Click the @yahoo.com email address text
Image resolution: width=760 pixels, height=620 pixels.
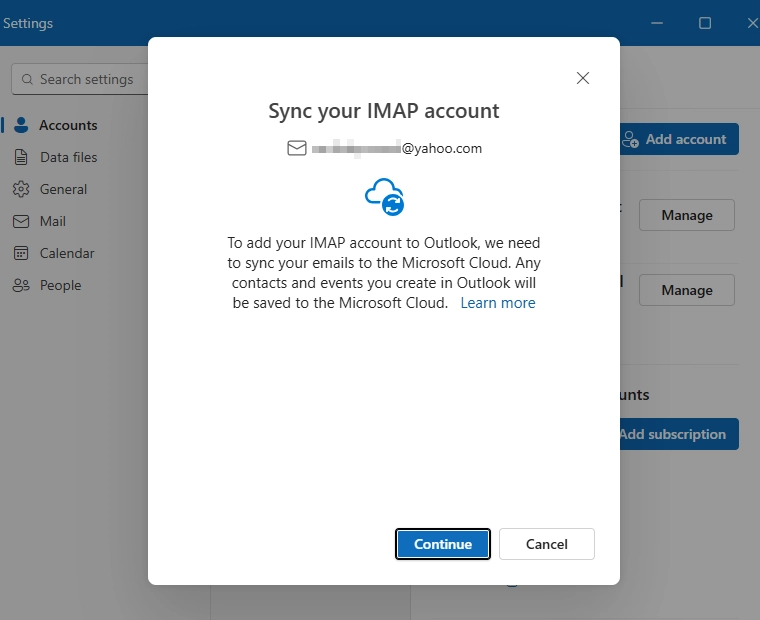[x=397, y=148]
